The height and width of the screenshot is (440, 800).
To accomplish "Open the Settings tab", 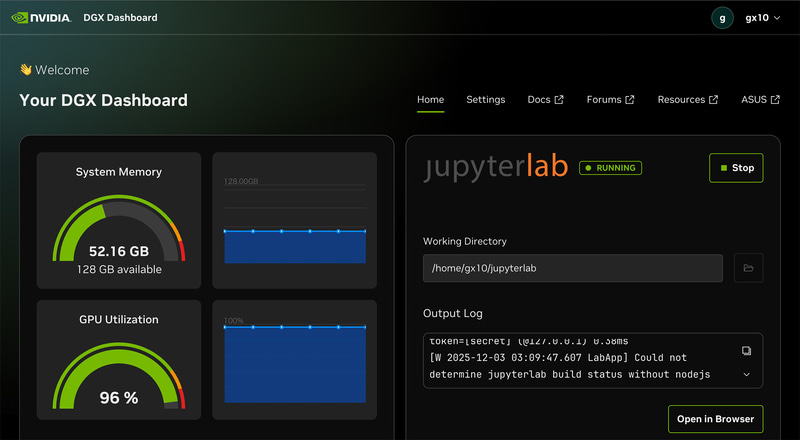I will [x=486, y=100].
